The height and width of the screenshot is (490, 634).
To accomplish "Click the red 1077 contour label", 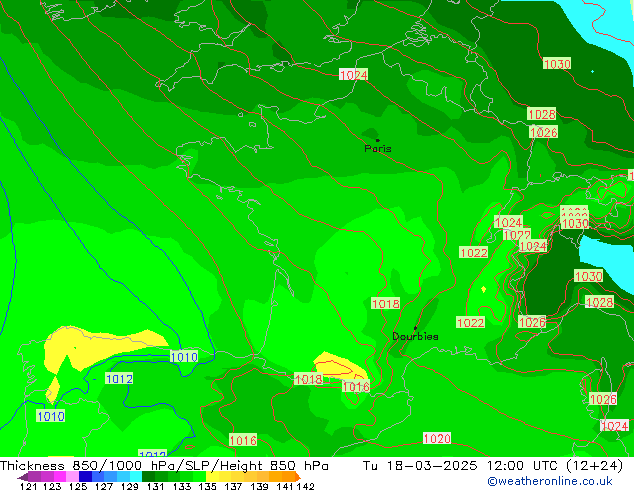I will (517, 235).
